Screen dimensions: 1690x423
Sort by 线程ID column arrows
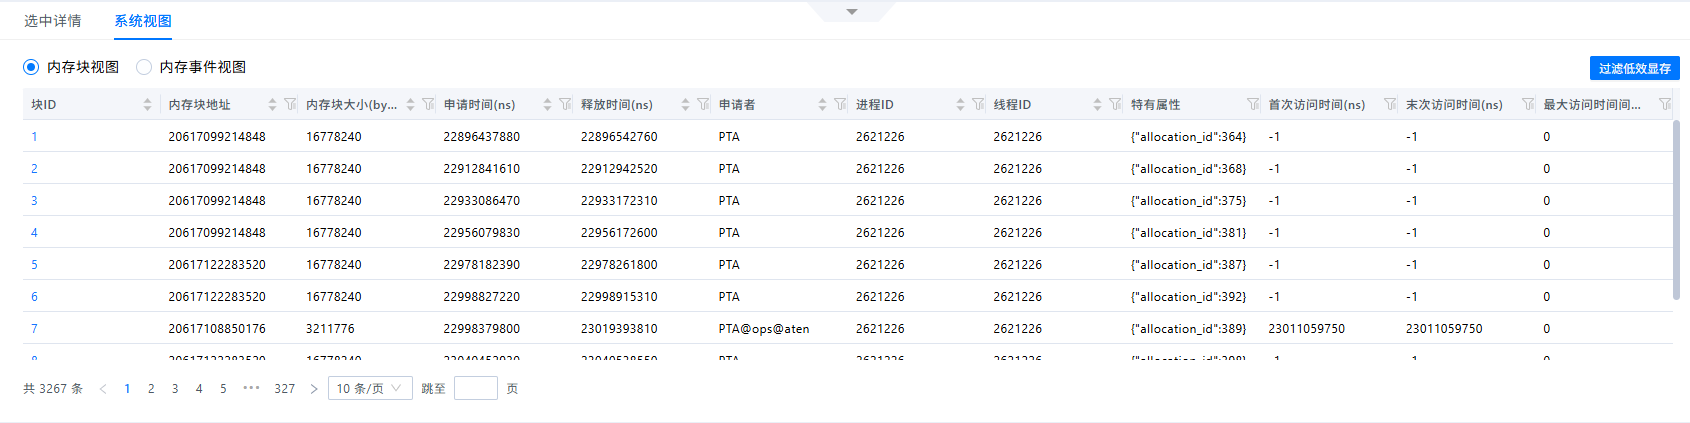tap(1097, 104)
